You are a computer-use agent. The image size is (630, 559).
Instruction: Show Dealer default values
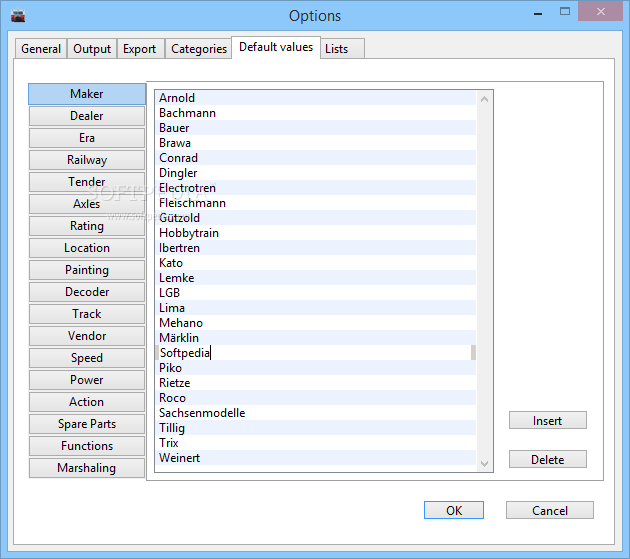pos(87,116)
